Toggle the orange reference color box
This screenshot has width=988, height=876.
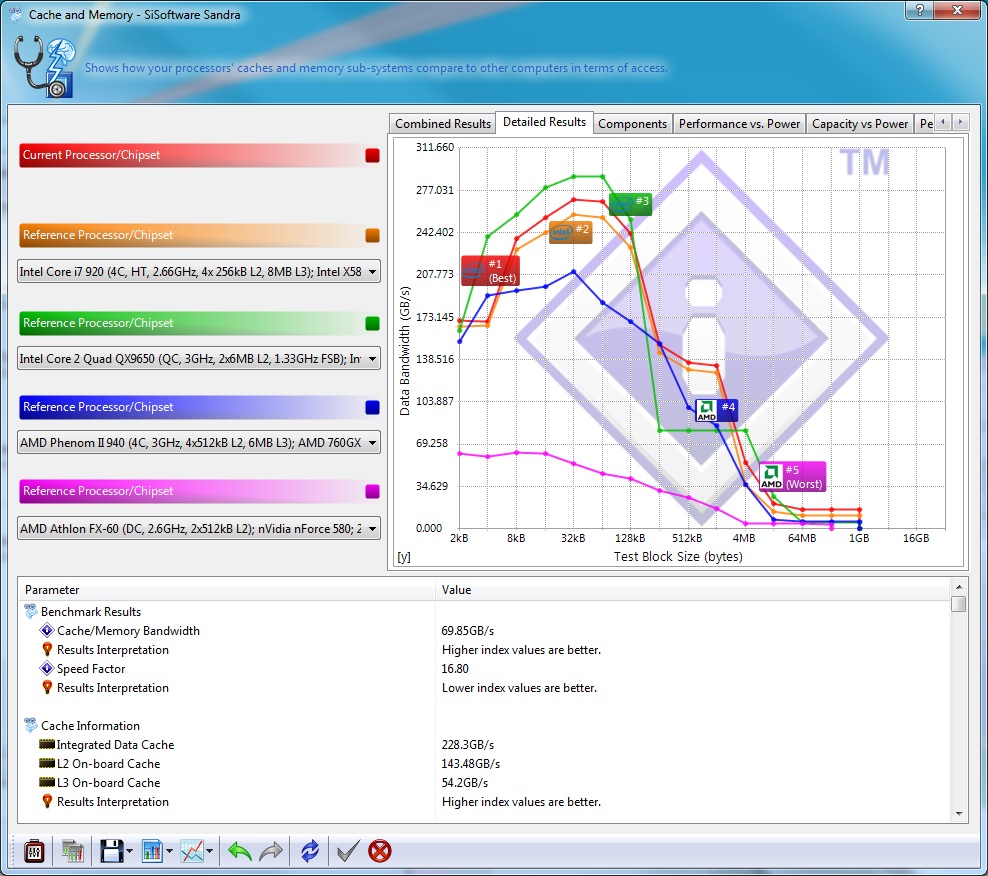pyautogui.click(x=372, y=235)
